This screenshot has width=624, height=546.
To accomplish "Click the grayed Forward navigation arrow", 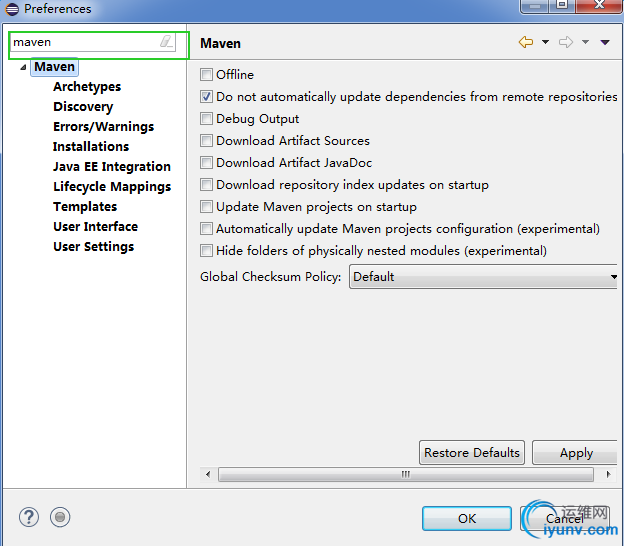I will pyautogui.click(x=566, y=42).
